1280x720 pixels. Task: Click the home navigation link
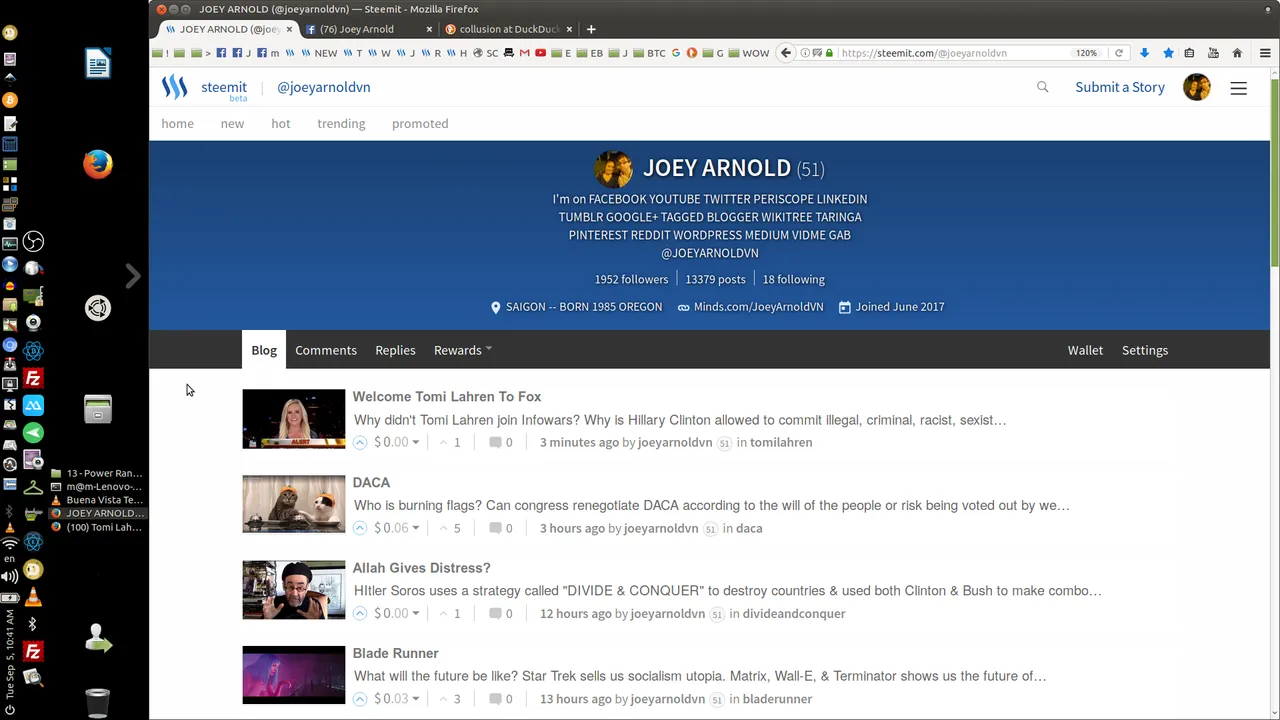178,123
